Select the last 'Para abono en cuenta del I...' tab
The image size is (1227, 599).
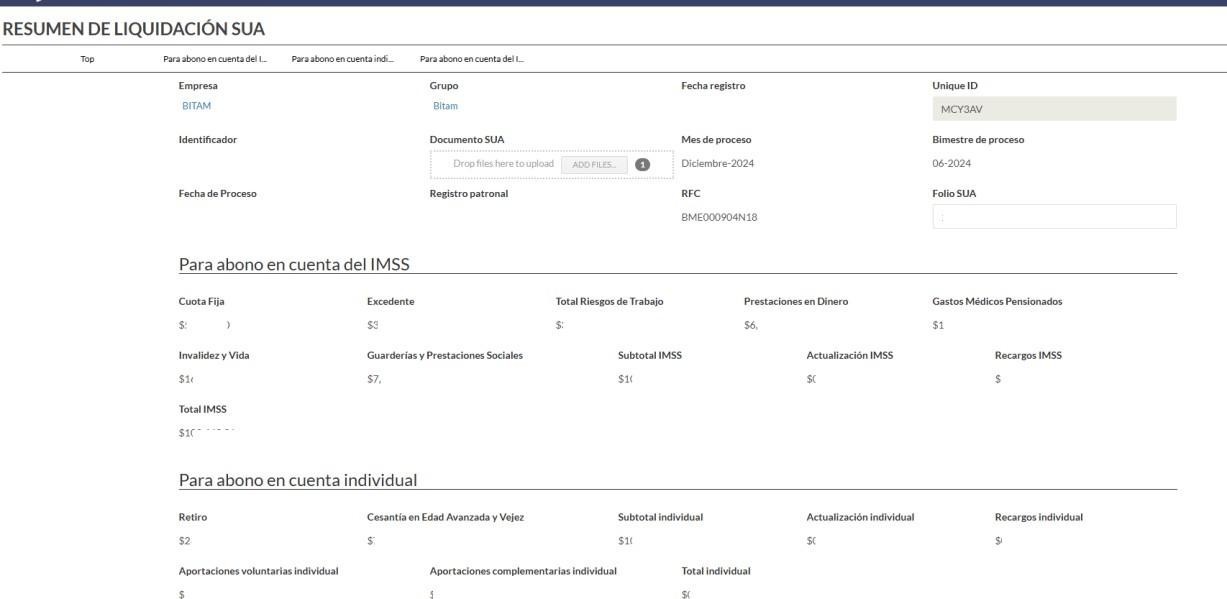tap(472, 58)
